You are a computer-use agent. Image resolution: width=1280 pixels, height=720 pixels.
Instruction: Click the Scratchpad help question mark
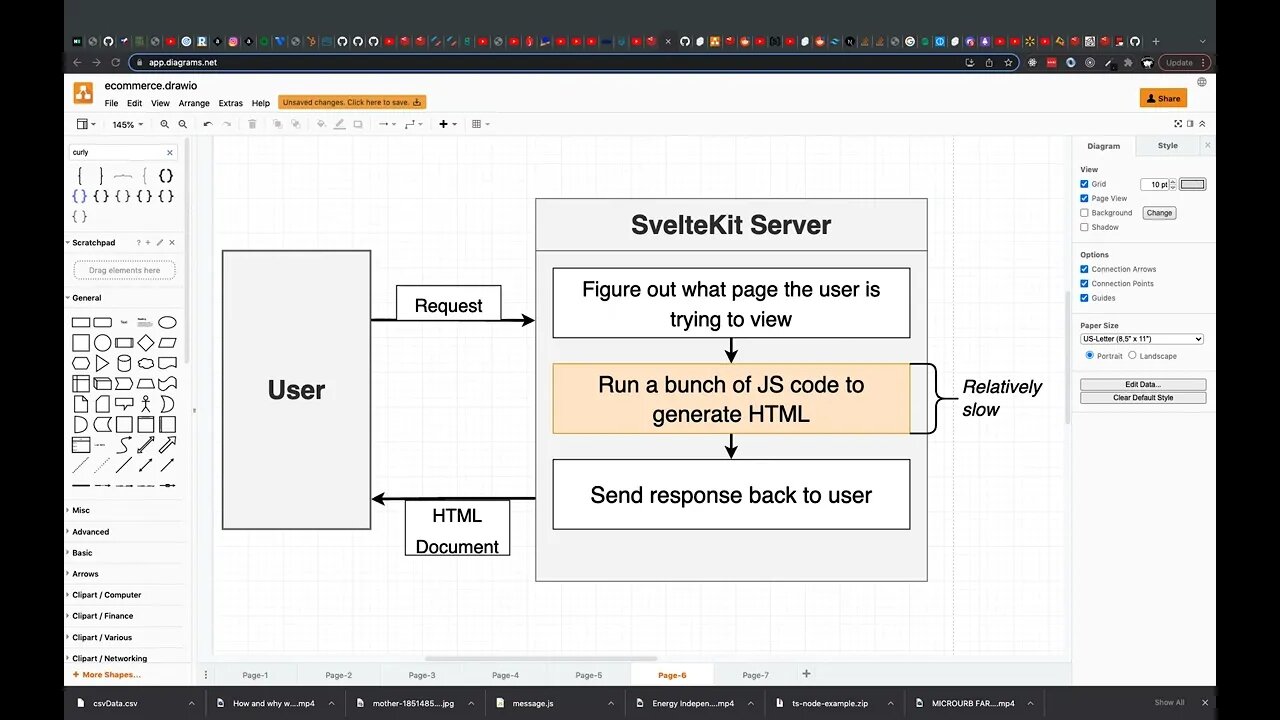click(x=139, y=243)
